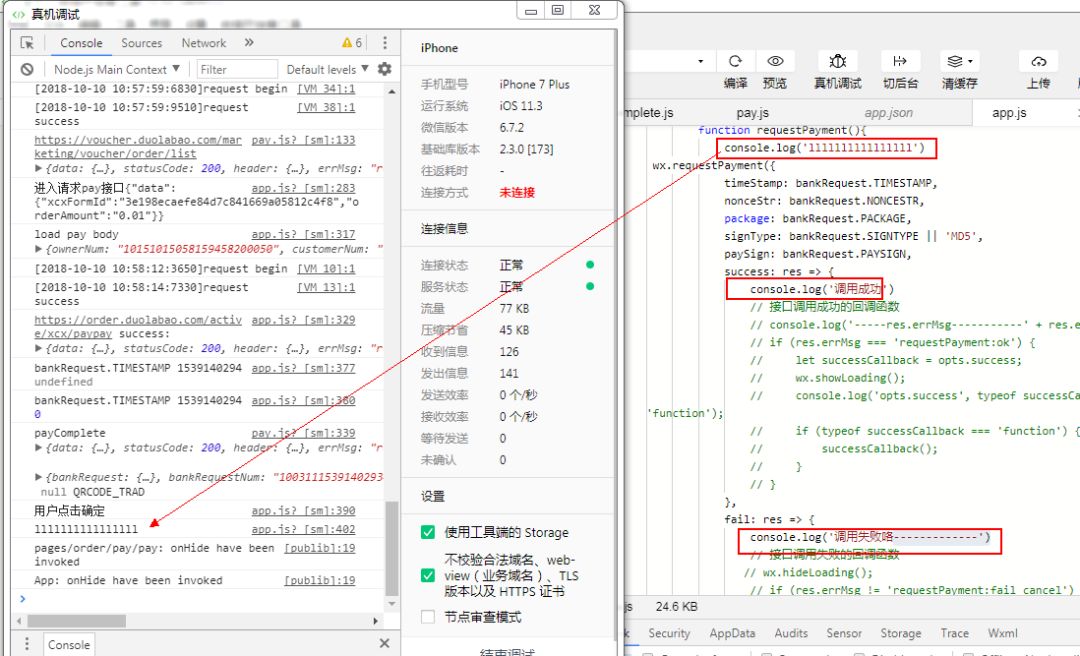Toggle 使用工具端的 Storage checkbox
The height and width of the screenshot is (656, 1080).
428,533
